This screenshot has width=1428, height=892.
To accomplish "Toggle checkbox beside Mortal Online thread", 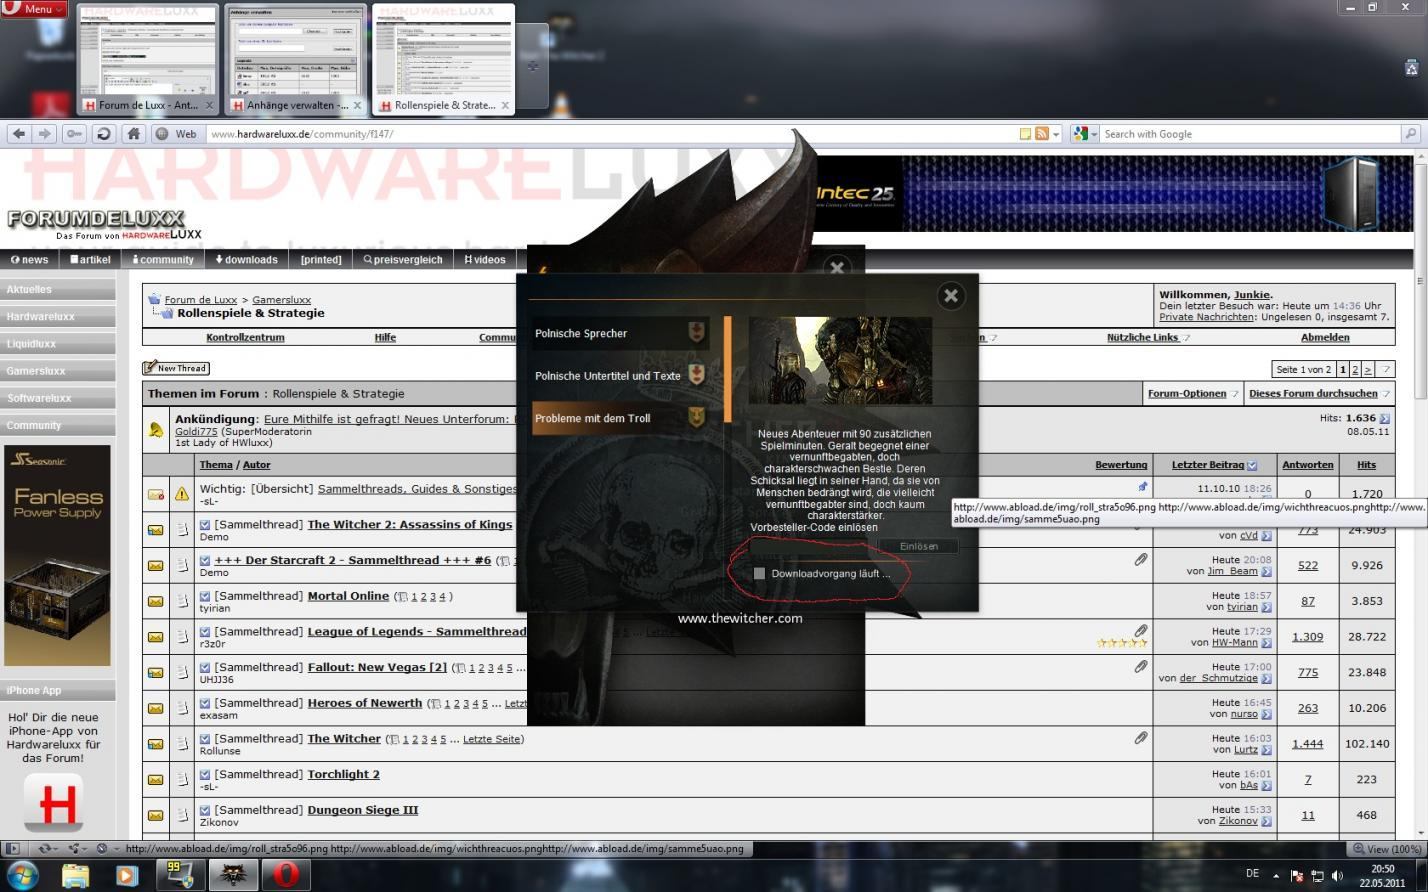I will coord(205,596).
